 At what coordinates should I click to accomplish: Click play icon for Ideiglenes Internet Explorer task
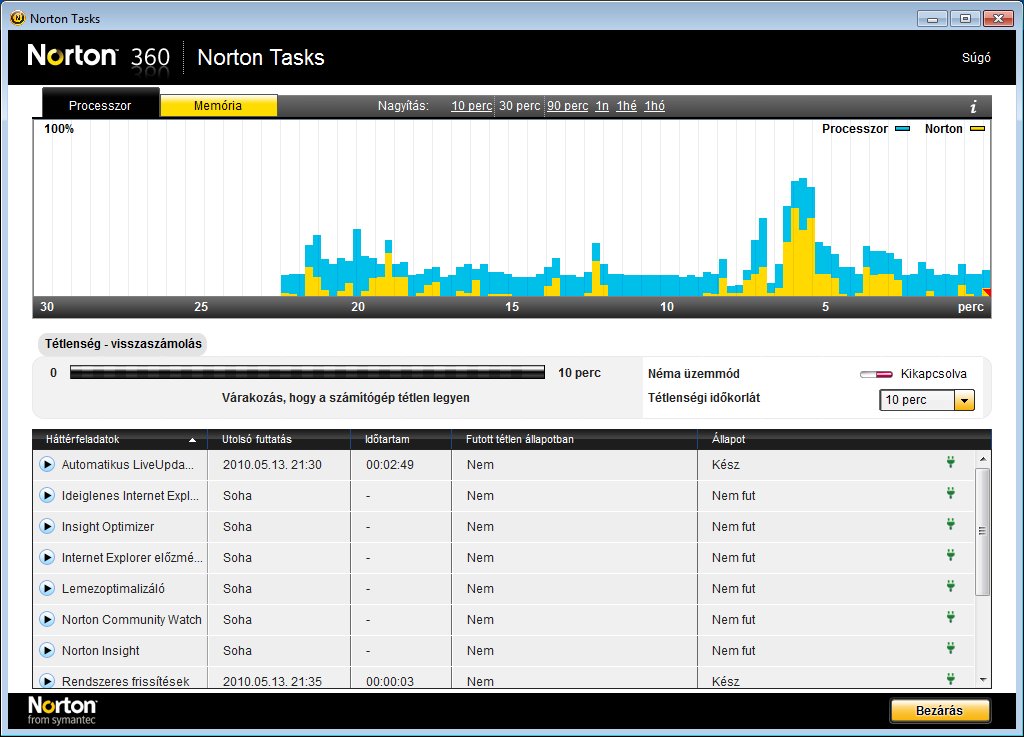(x=46, y=496)
